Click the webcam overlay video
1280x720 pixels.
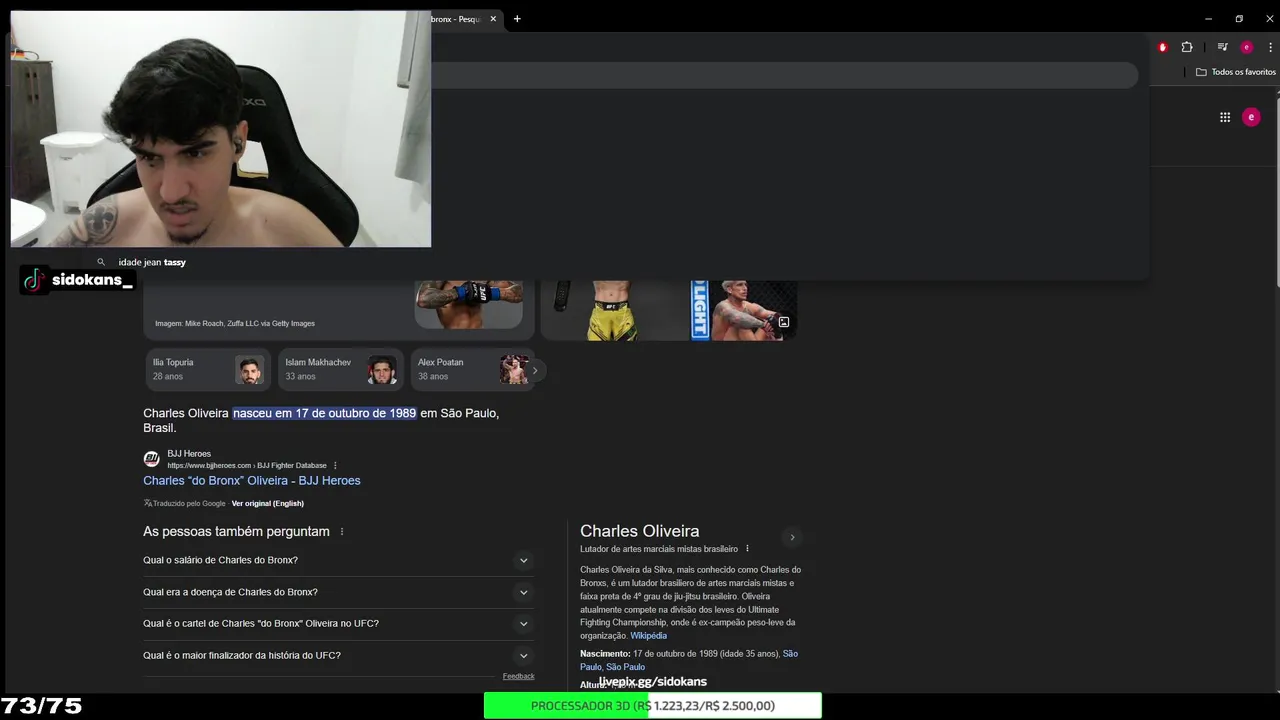coord(221,129)
